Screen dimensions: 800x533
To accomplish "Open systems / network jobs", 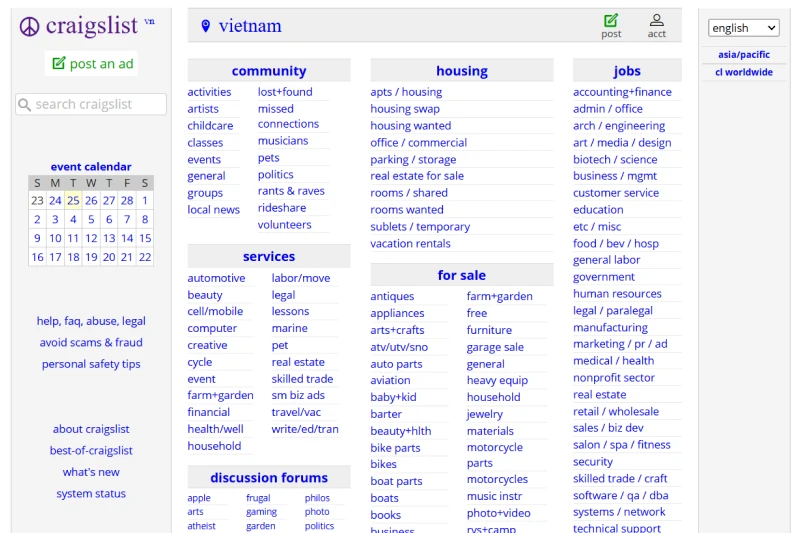I will coord(619,512).
